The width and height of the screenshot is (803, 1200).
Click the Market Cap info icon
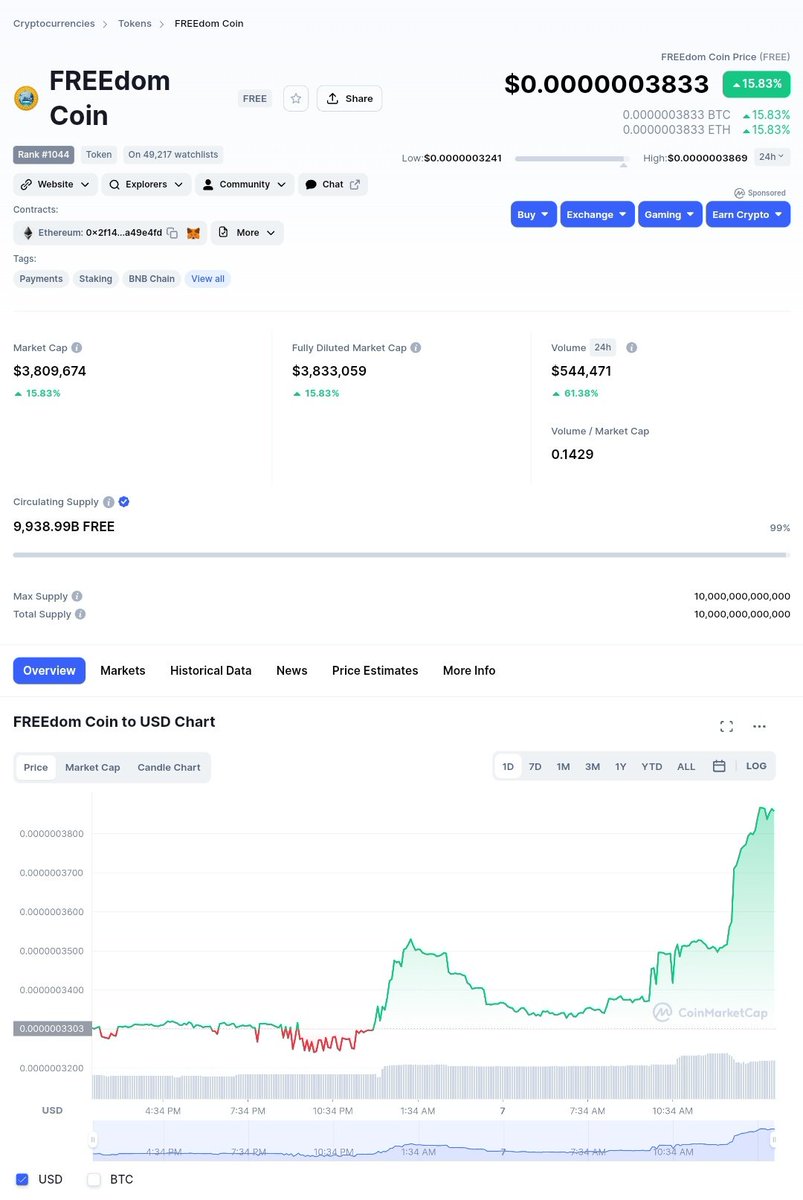tap(77, 348)
